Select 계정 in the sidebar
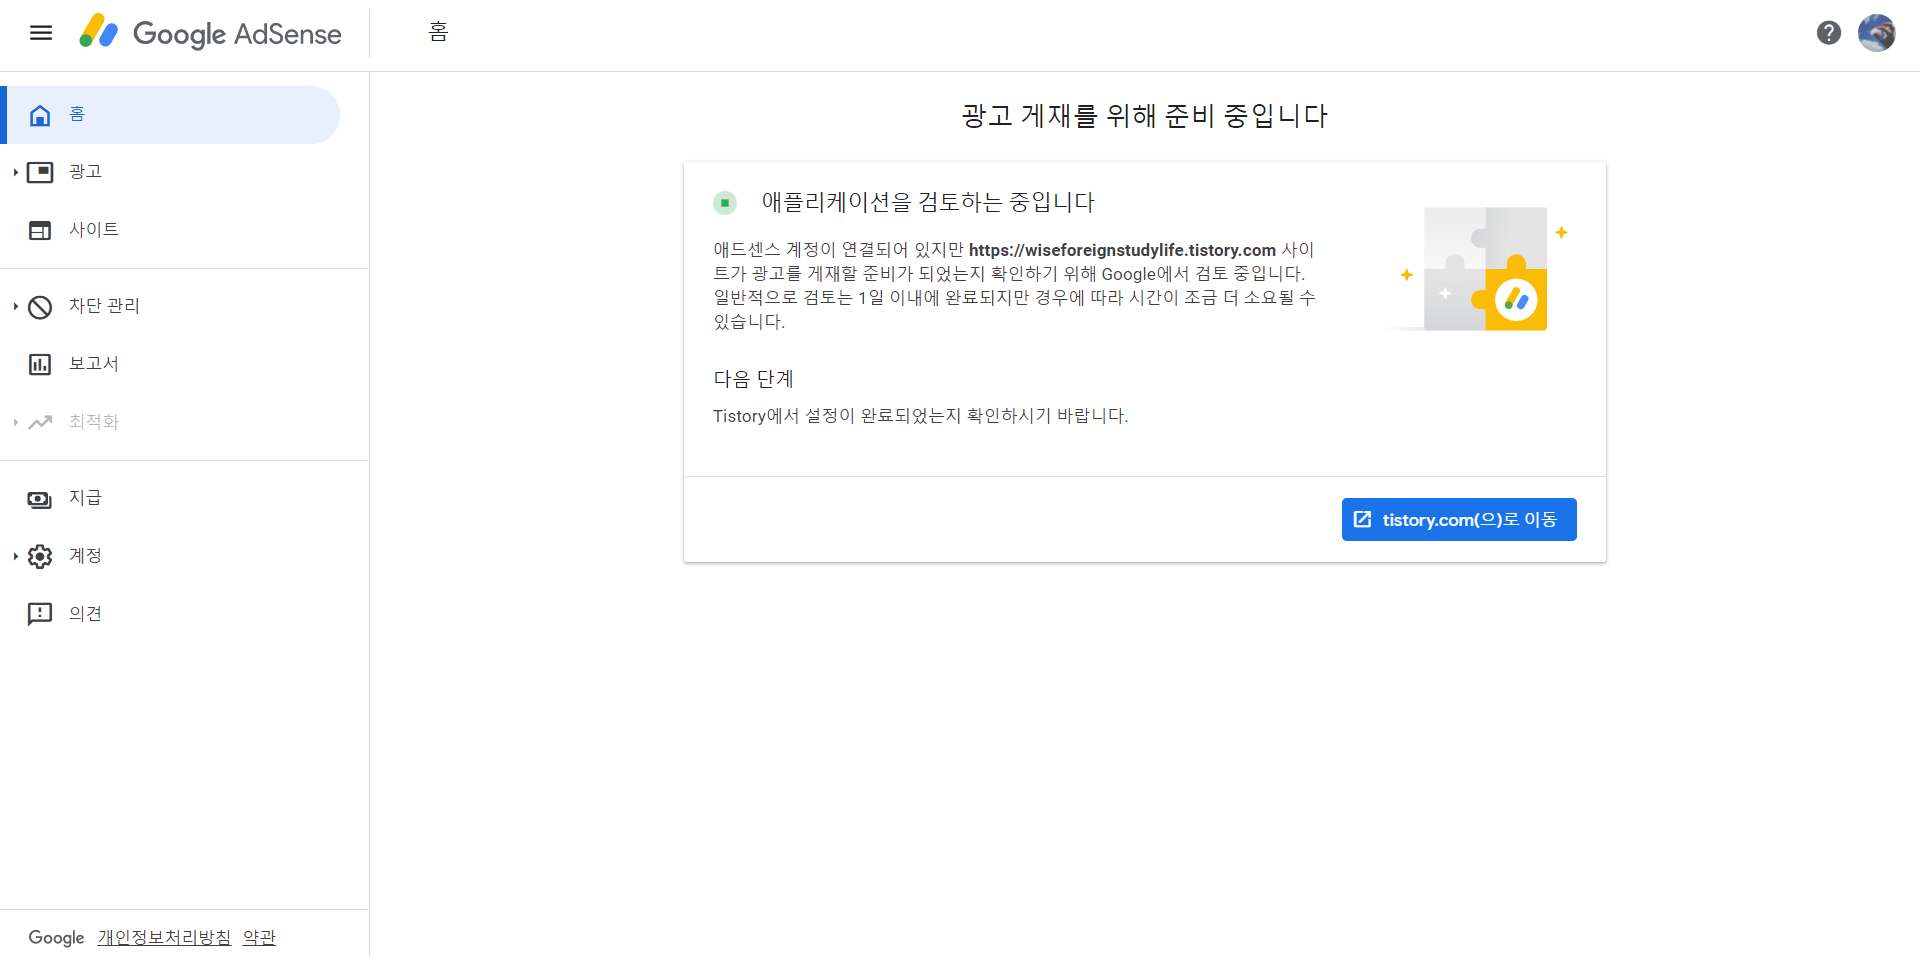The image size is (1920, 957). coord(172,556)
